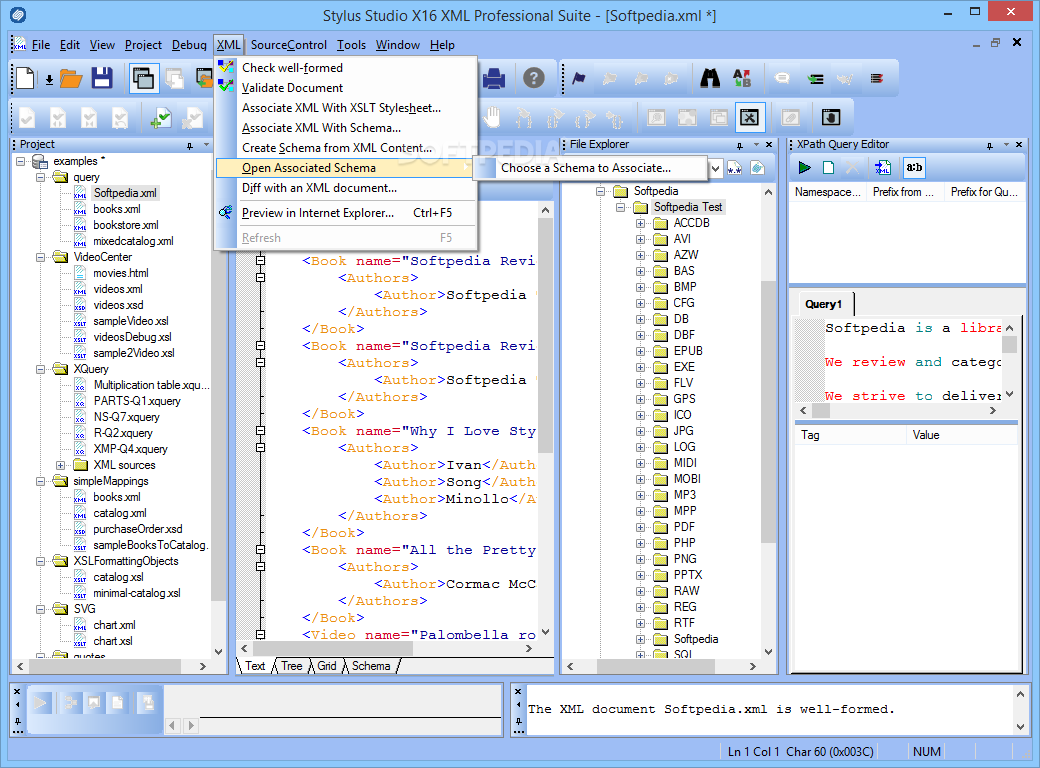Viewport: 1040px width, 768px height.
Task: Switch to the Grid view tab
Action: (x=326, y=666)
